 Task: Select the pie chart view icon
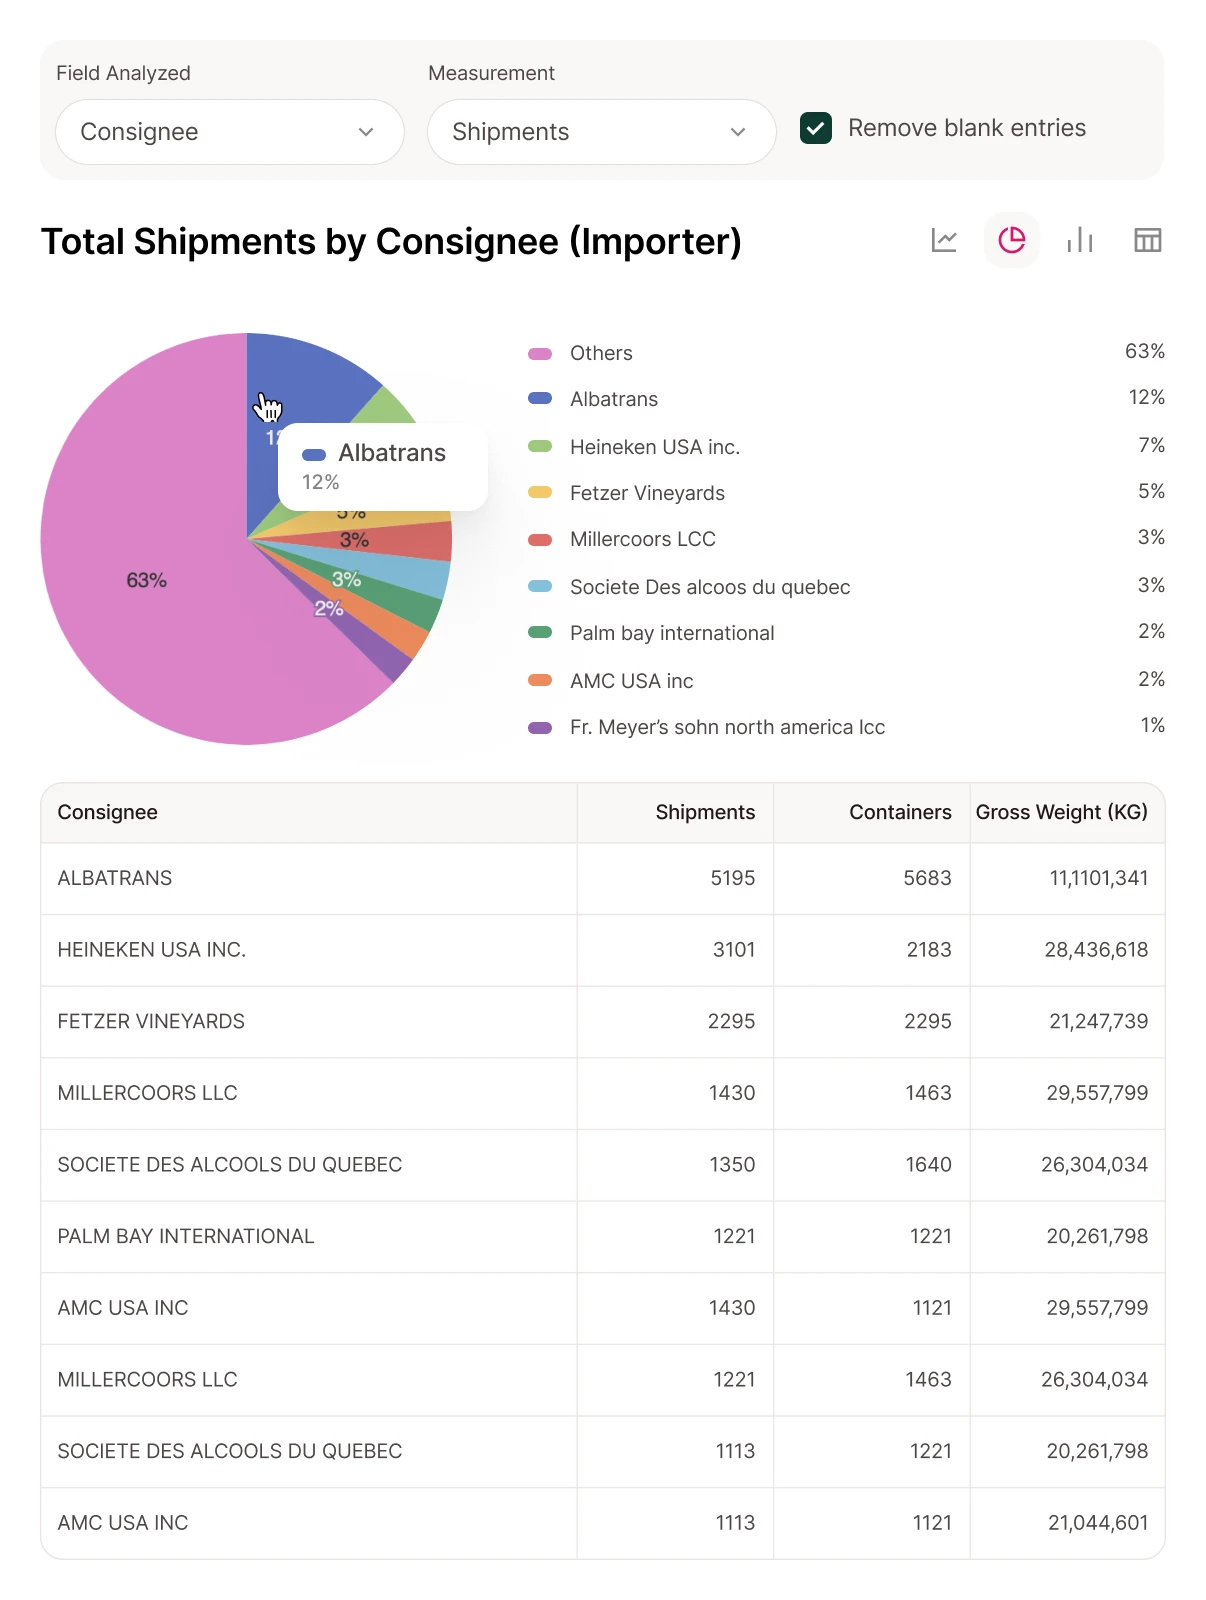point(1012,240)
